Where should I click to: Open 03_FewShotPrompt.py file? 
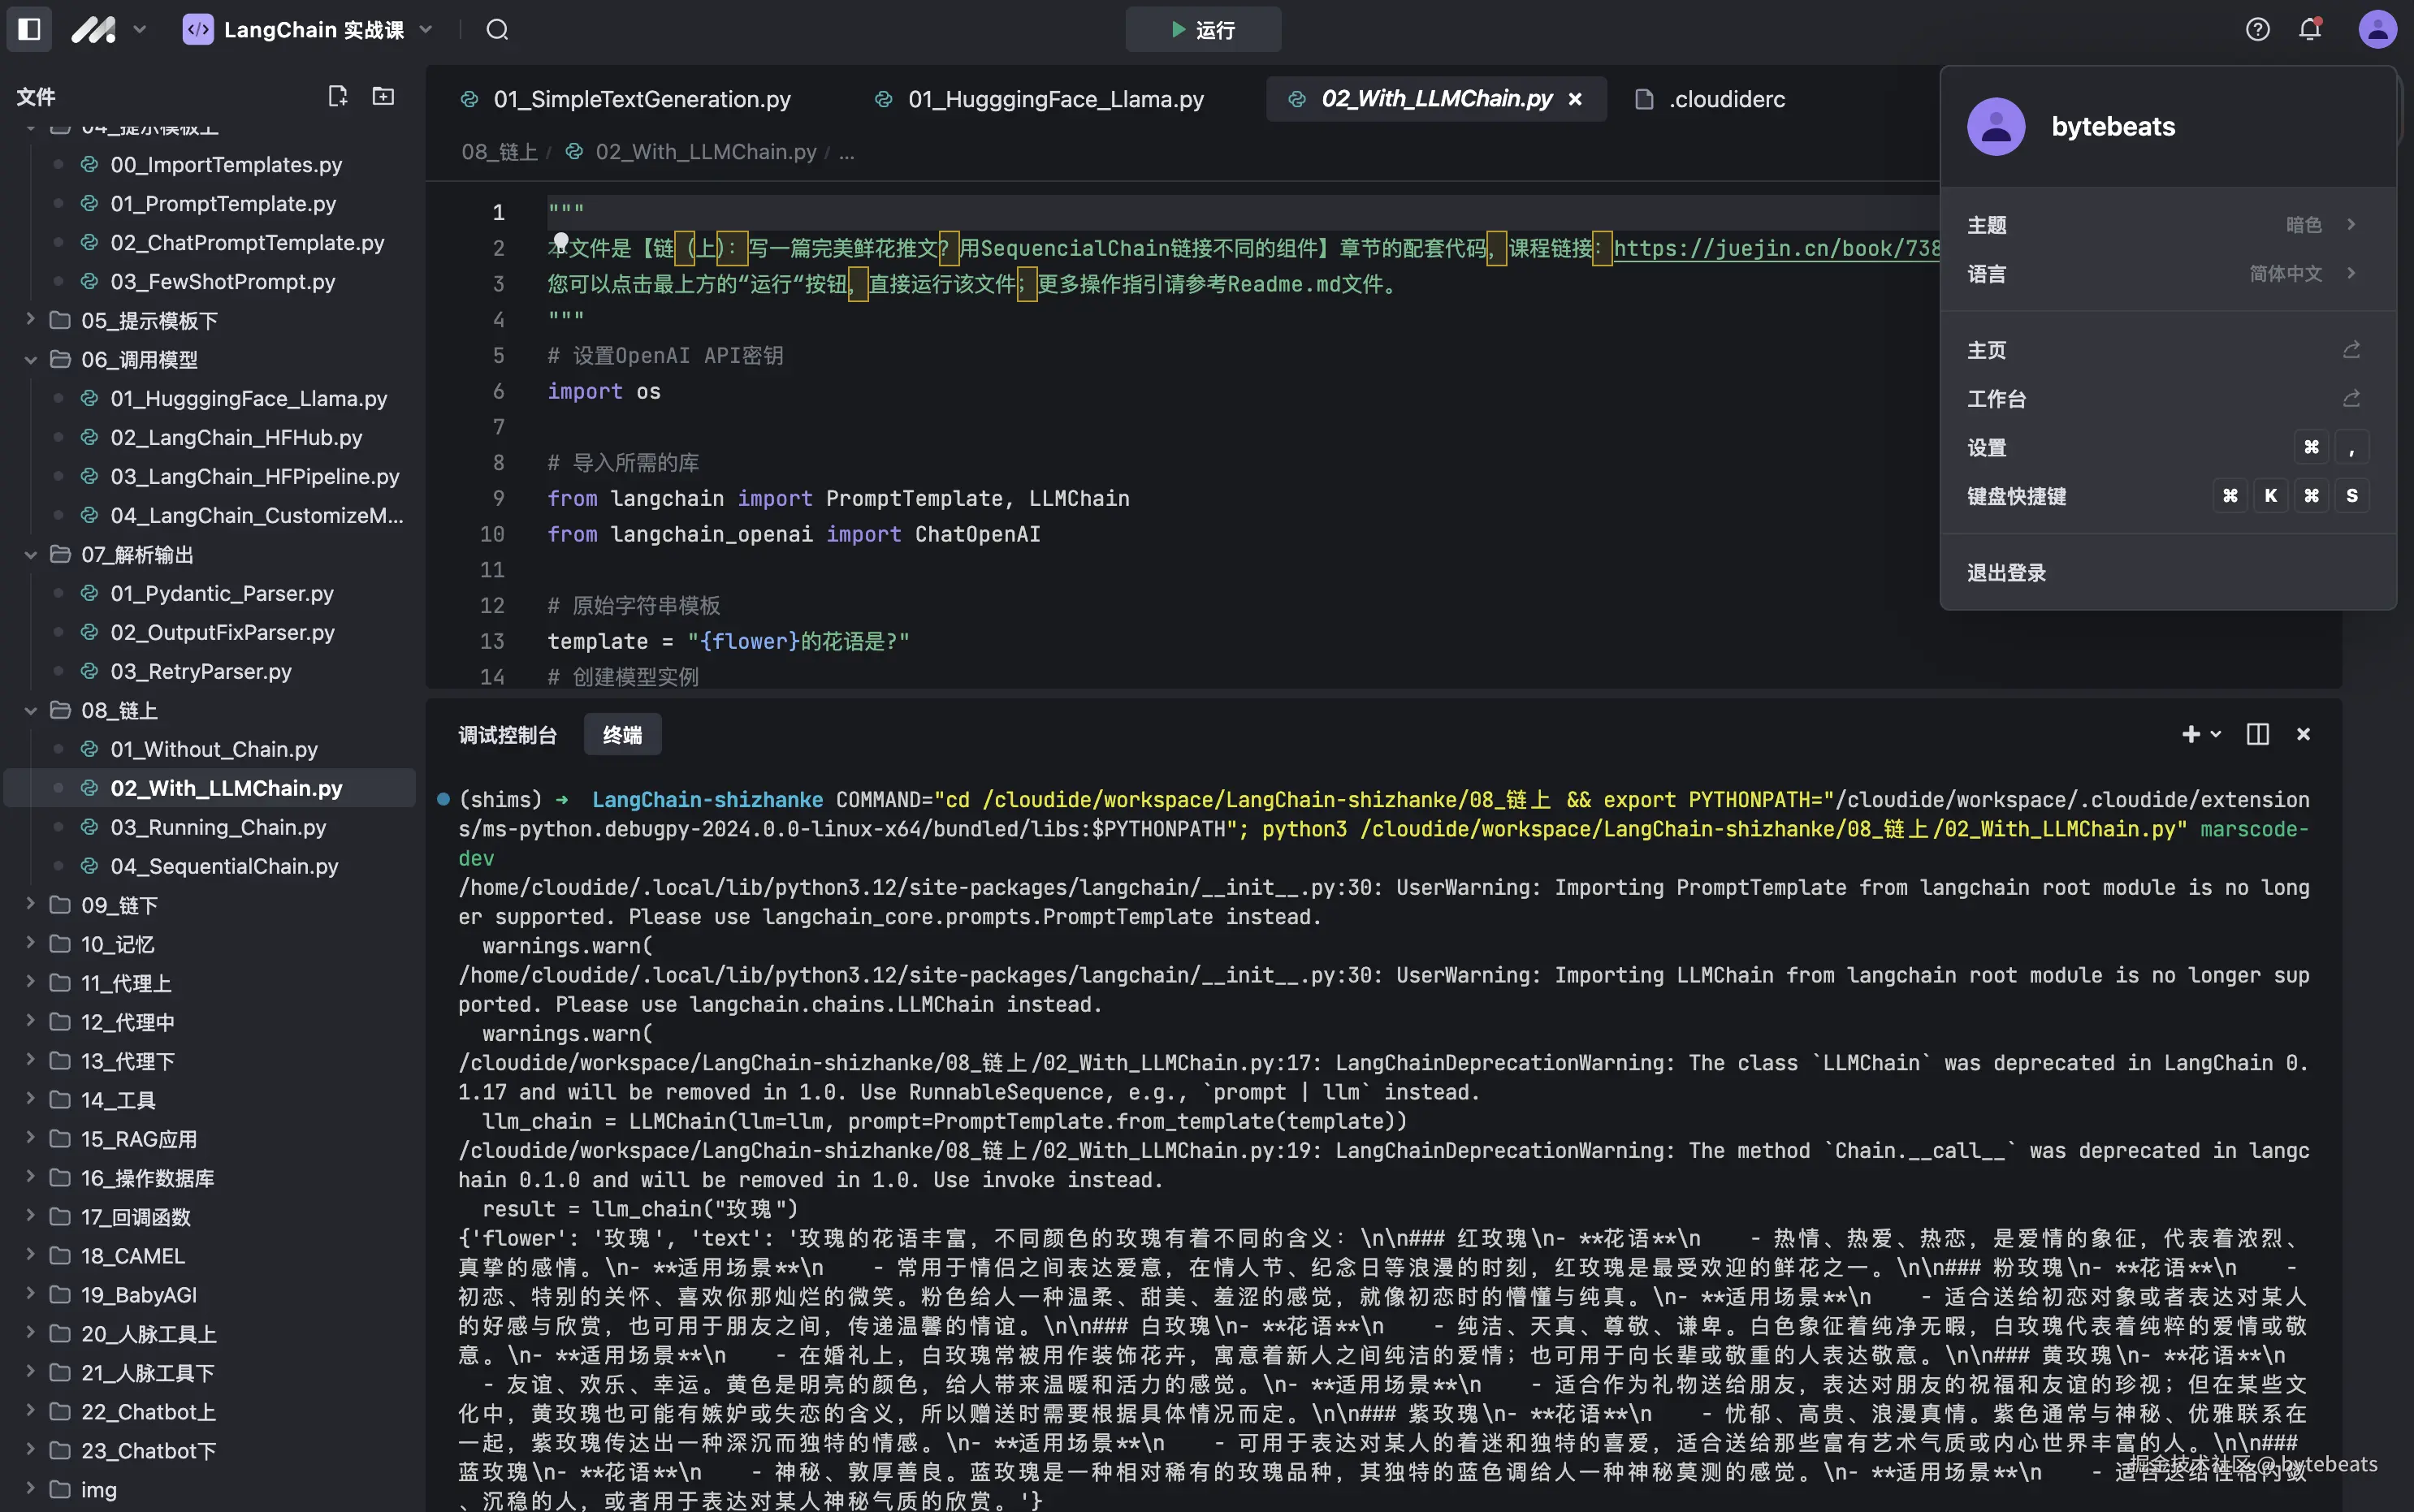[x=210, y=281]
